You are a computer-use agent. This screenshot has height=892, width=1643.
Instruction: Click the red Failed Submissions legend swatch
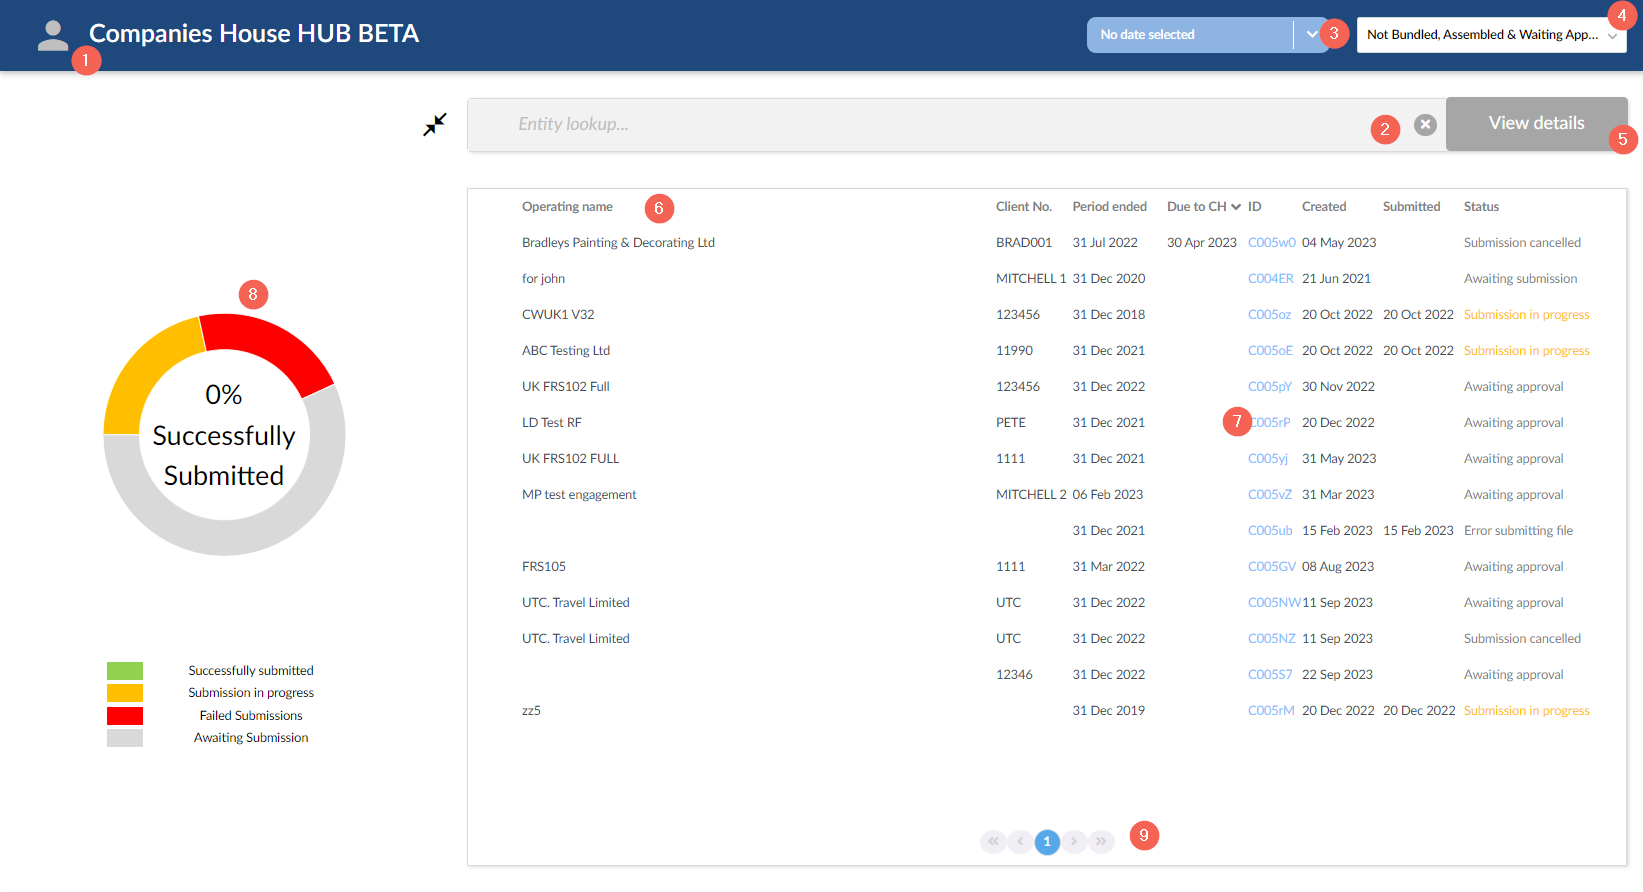[x=125, y=716]
